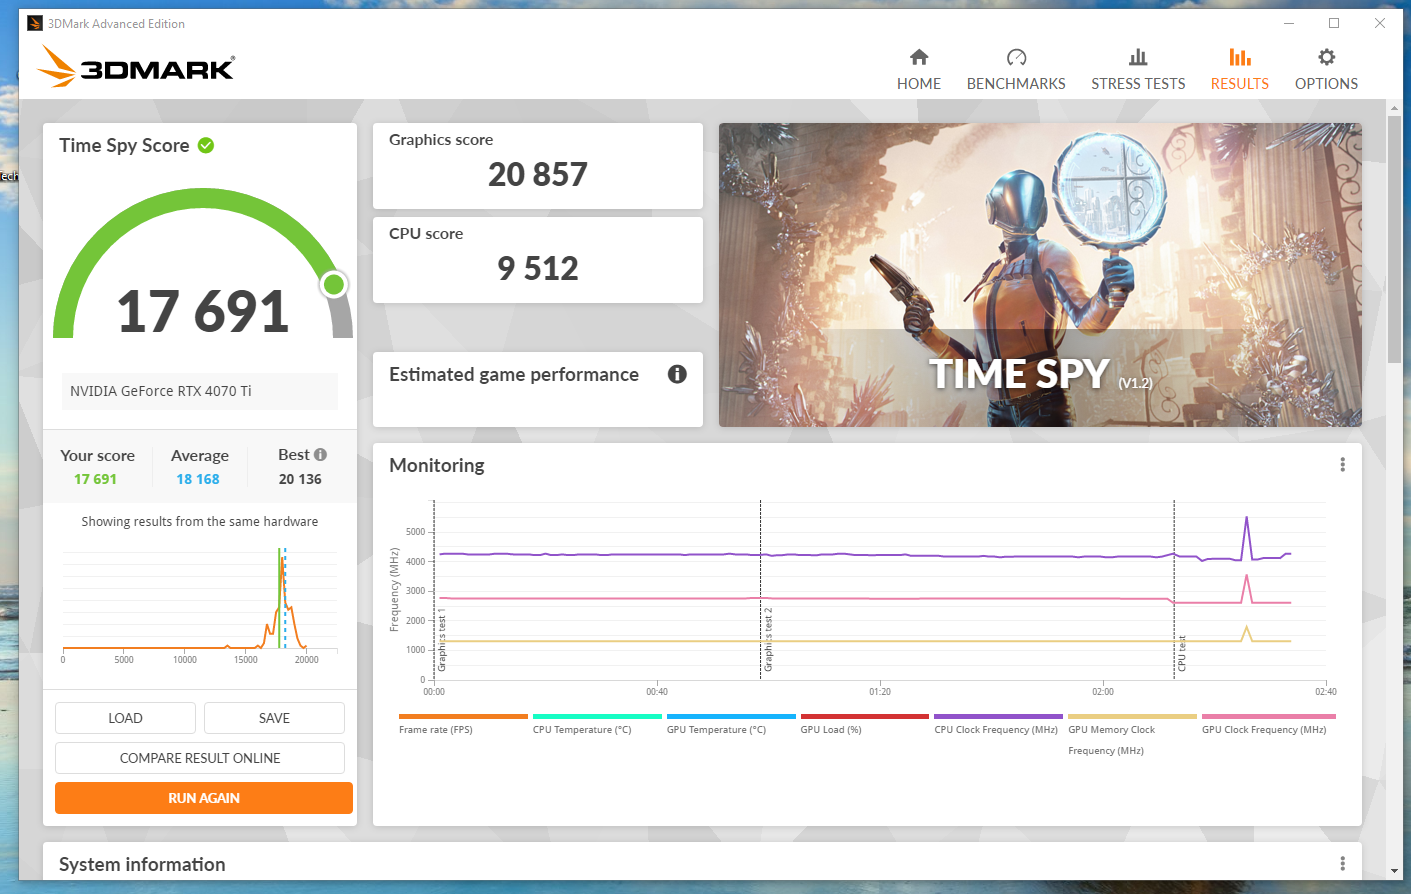This screenshot has height=894, width=1411.
Task: Open Monitoring panel three-dot menu
Action: point(1342,465)
